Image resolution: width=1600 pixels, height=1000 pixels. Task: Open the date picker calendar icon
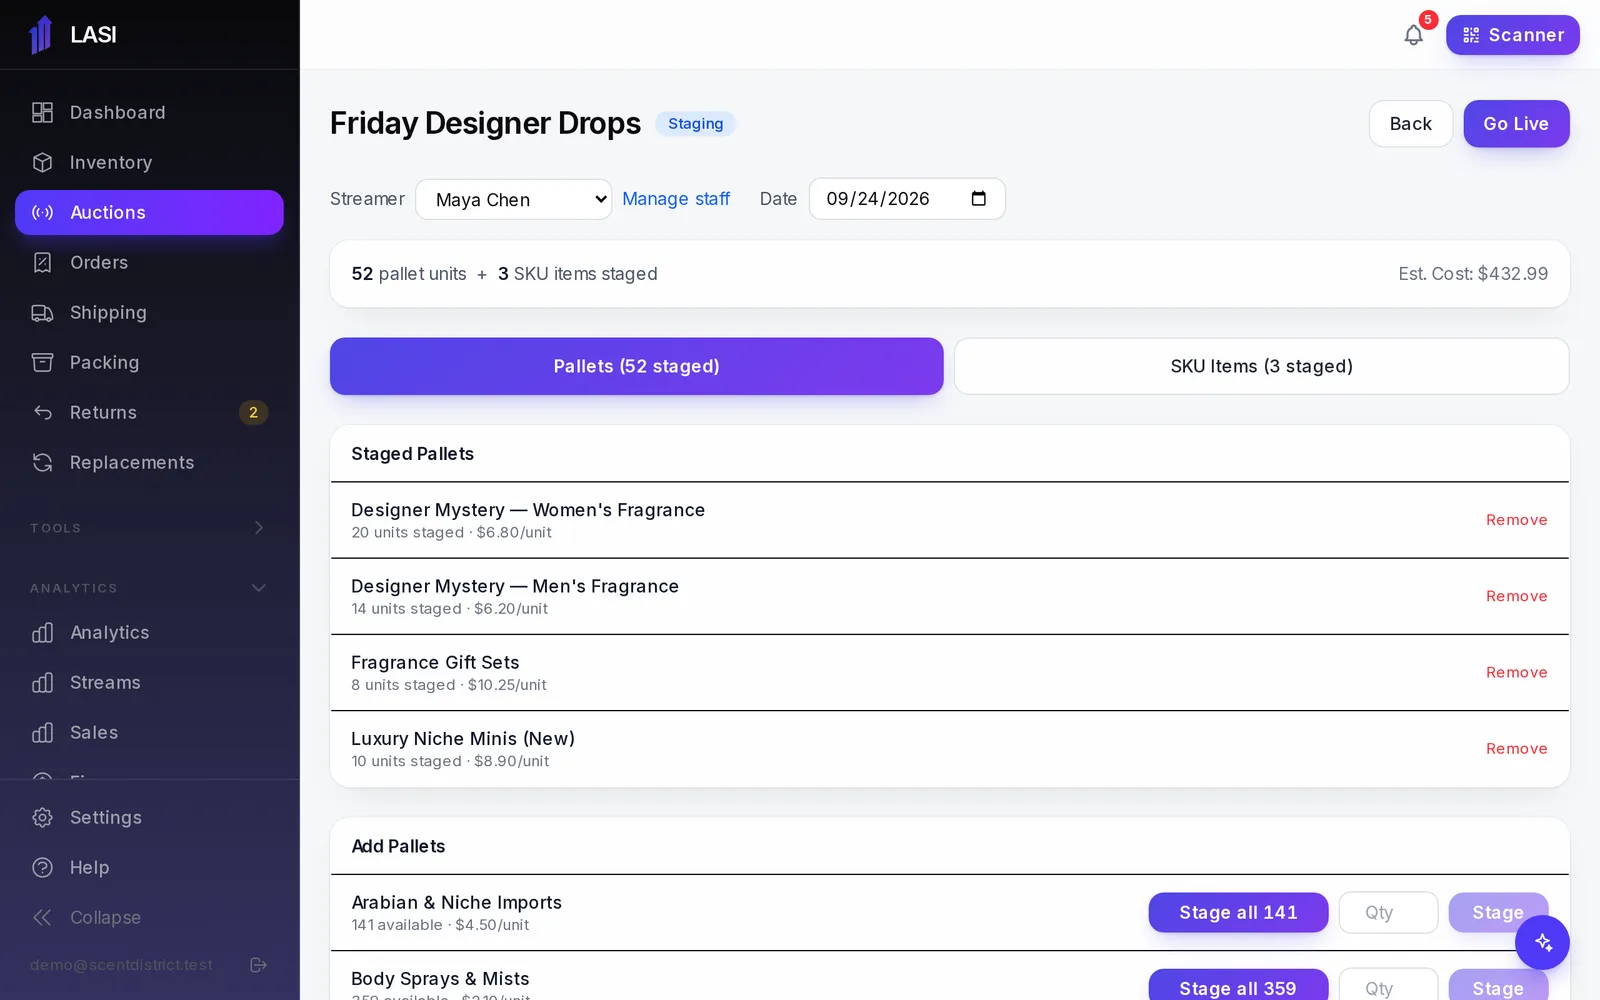[x=979, y=199]
